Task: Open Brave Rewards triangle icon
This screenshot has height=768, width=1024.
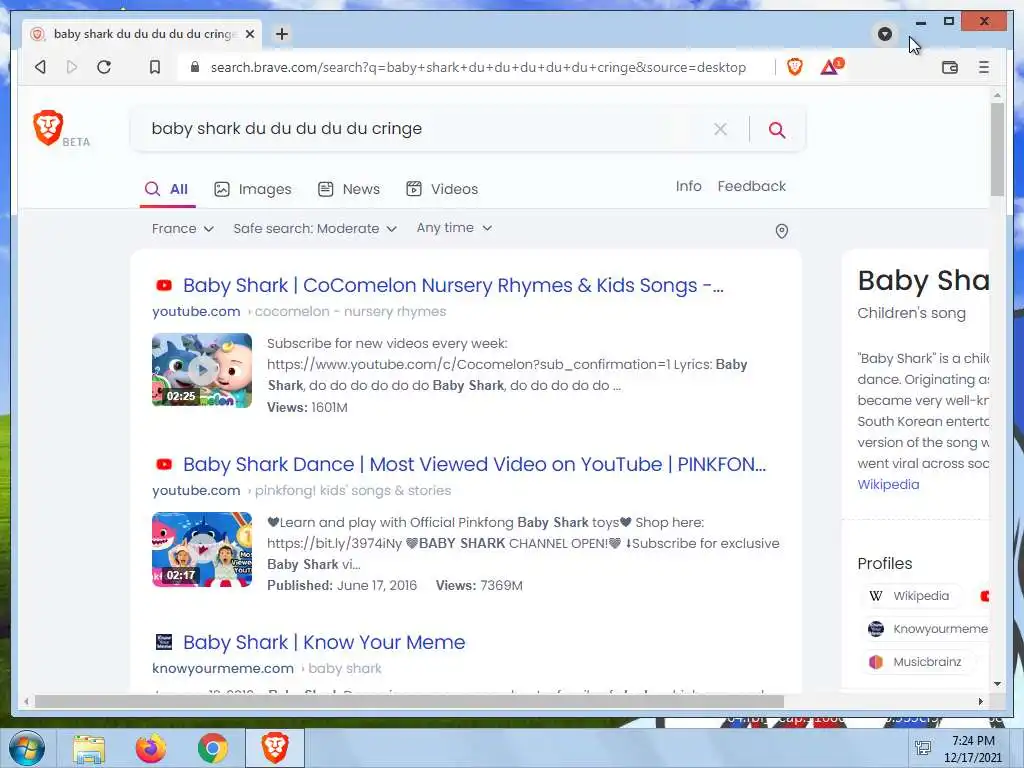Action: click(x=831, y=67)
